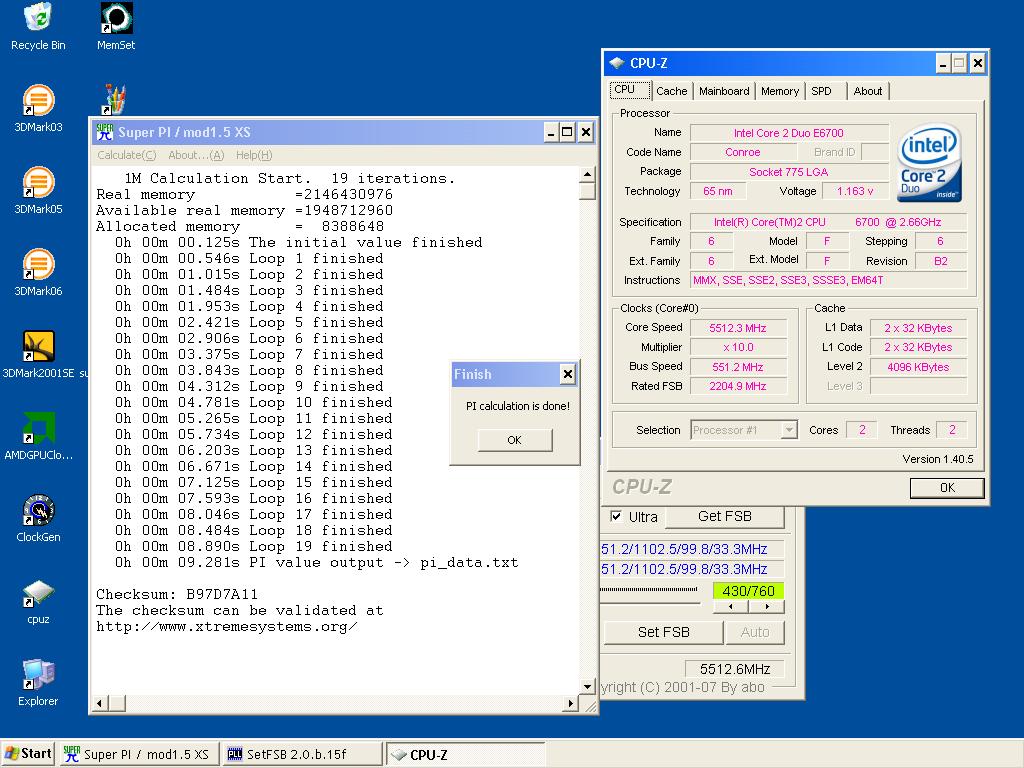Screen dimensions: 1024x768
Task: Launch the AMDGPUClock desktop shortcut
Action: click(x=38, y=436)
